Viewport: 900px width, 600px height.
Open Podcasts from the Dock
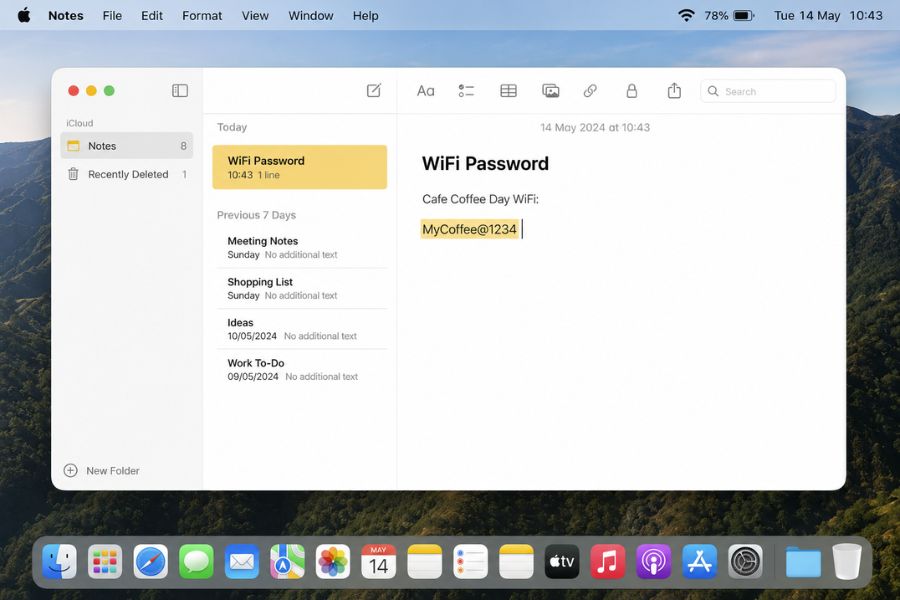click(x=653, y=562)
